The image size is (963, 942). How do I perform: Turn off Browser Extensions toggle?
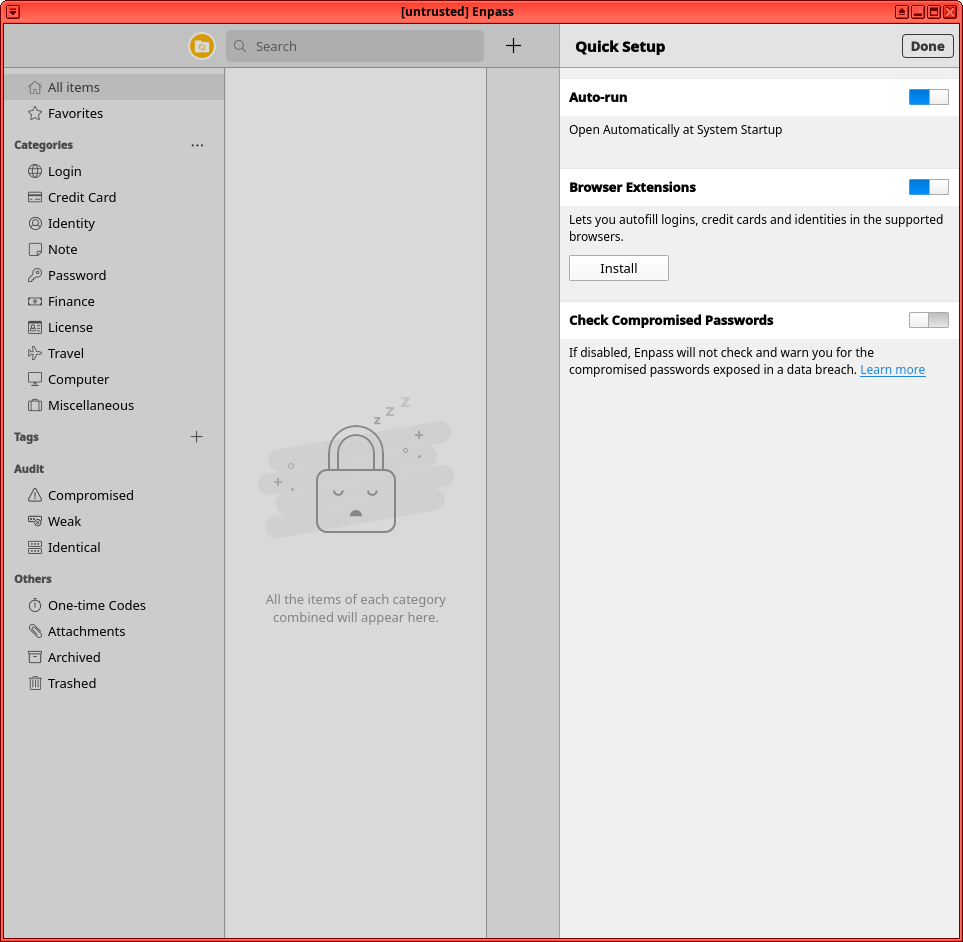point(928,187)
